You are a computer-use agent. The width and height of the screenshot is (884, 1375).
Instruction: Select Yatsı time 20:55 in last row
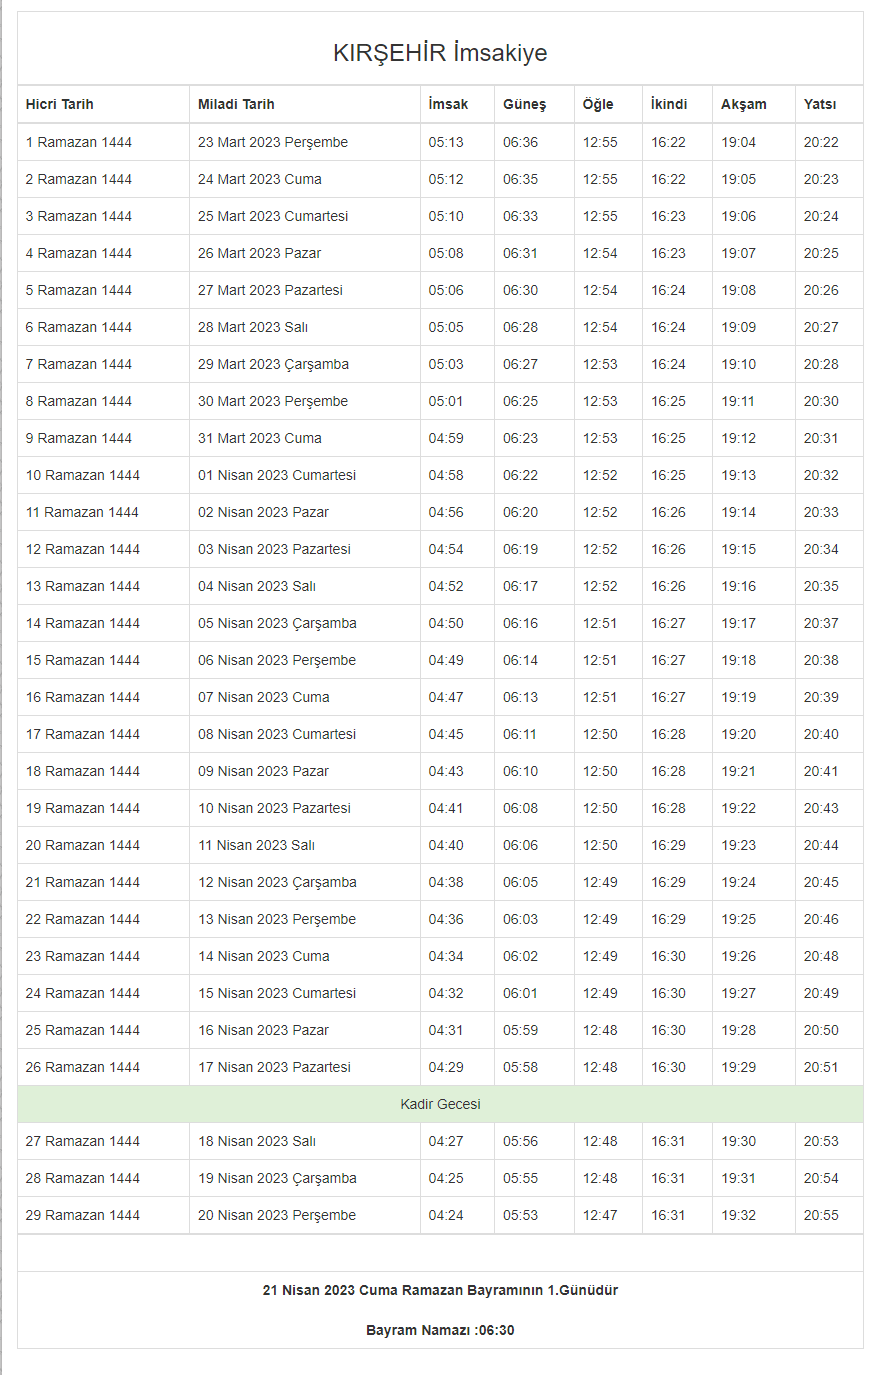tap(821, 1215)
